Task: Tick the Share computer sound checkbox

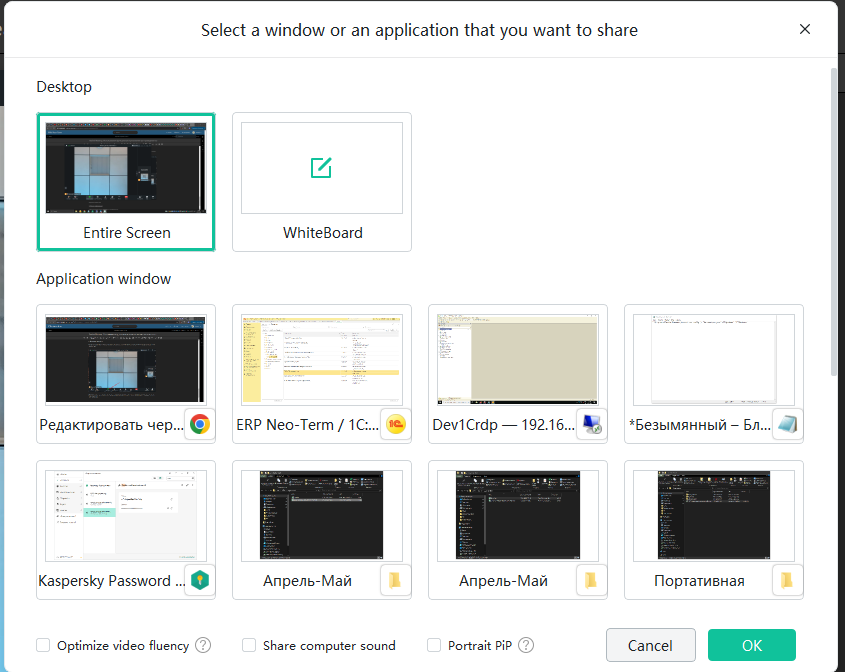Action: tap(249, 645)
